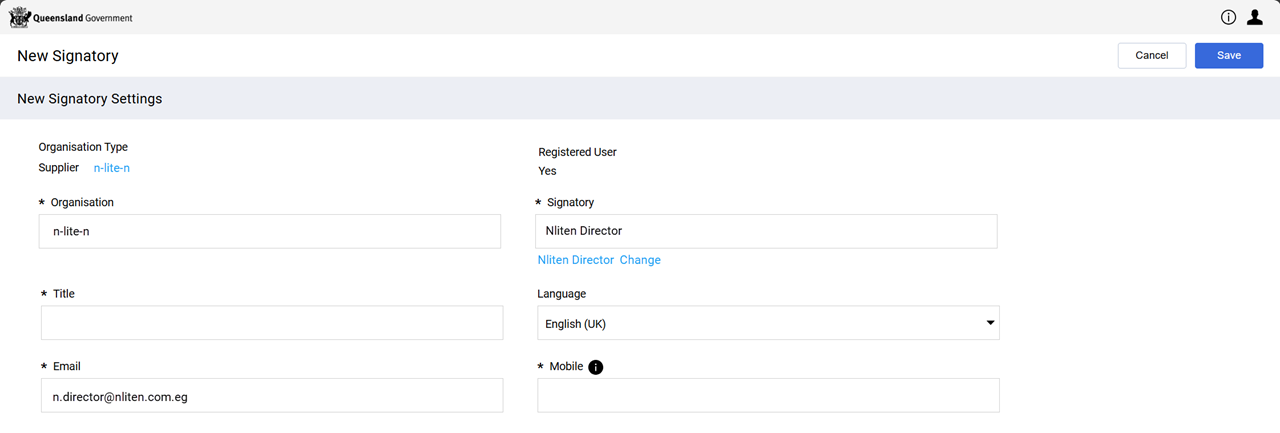
Task: Expand the Language dropdown
Action: pyautogui.click(x=768, y=323)
